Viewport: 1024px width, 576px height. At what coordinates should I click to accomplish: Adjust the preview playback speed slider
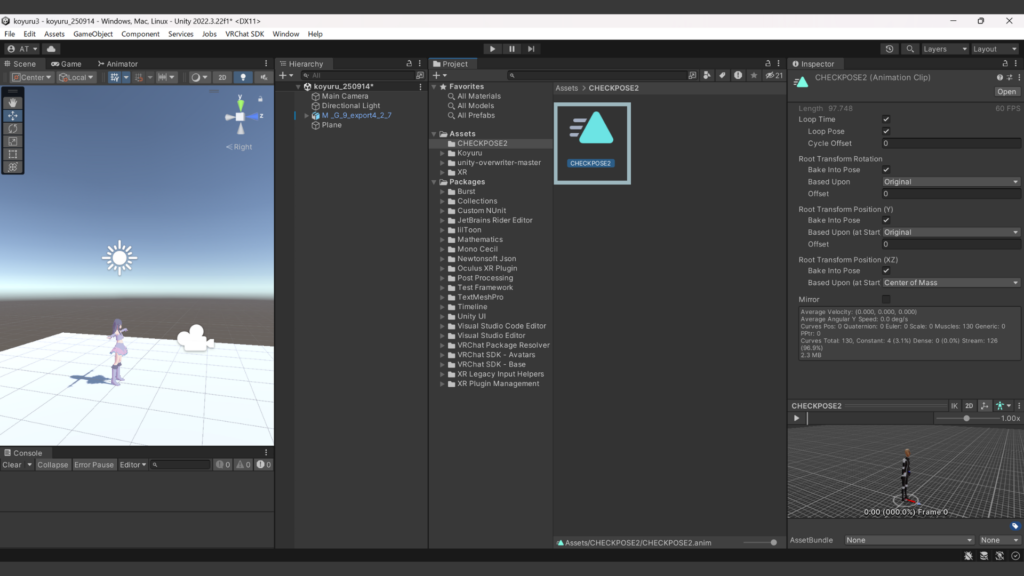click(x=966, y=418)
